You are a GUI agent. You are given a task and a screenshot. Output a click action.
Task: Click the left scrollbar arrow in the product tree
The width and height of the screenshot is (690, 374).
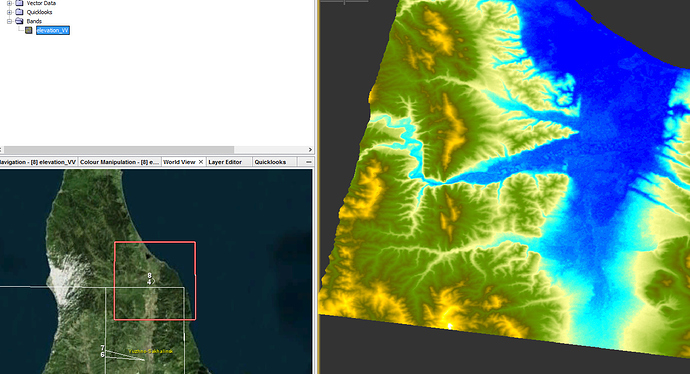tap(1, 150)
